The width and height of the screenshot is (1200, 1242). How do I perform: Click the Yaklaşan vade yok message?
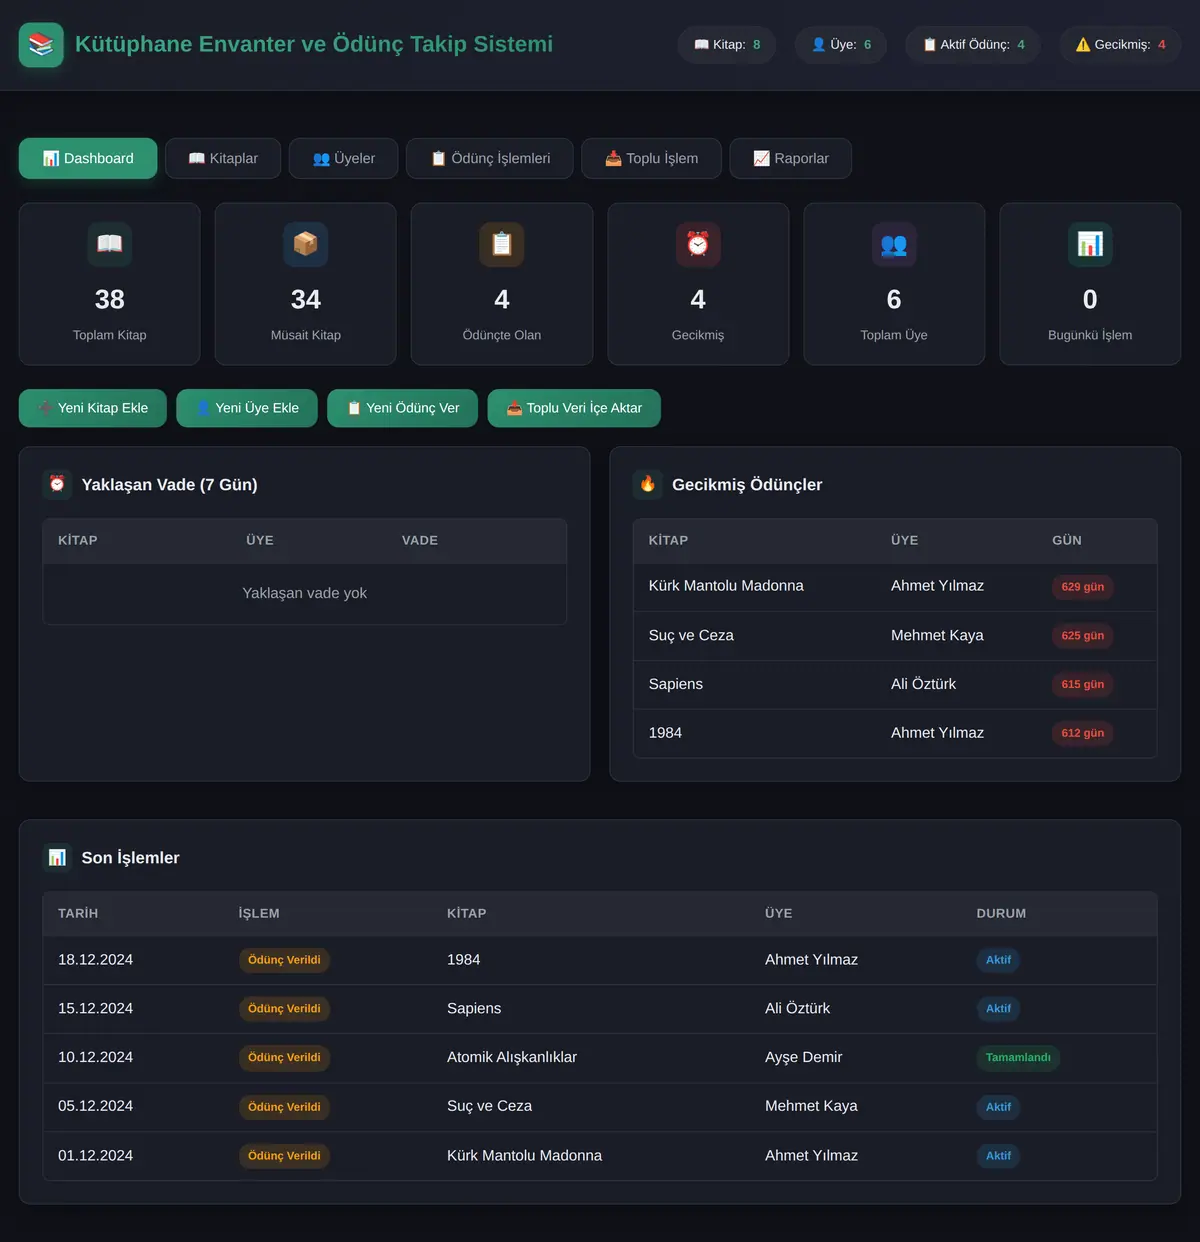tap(305, 593)
